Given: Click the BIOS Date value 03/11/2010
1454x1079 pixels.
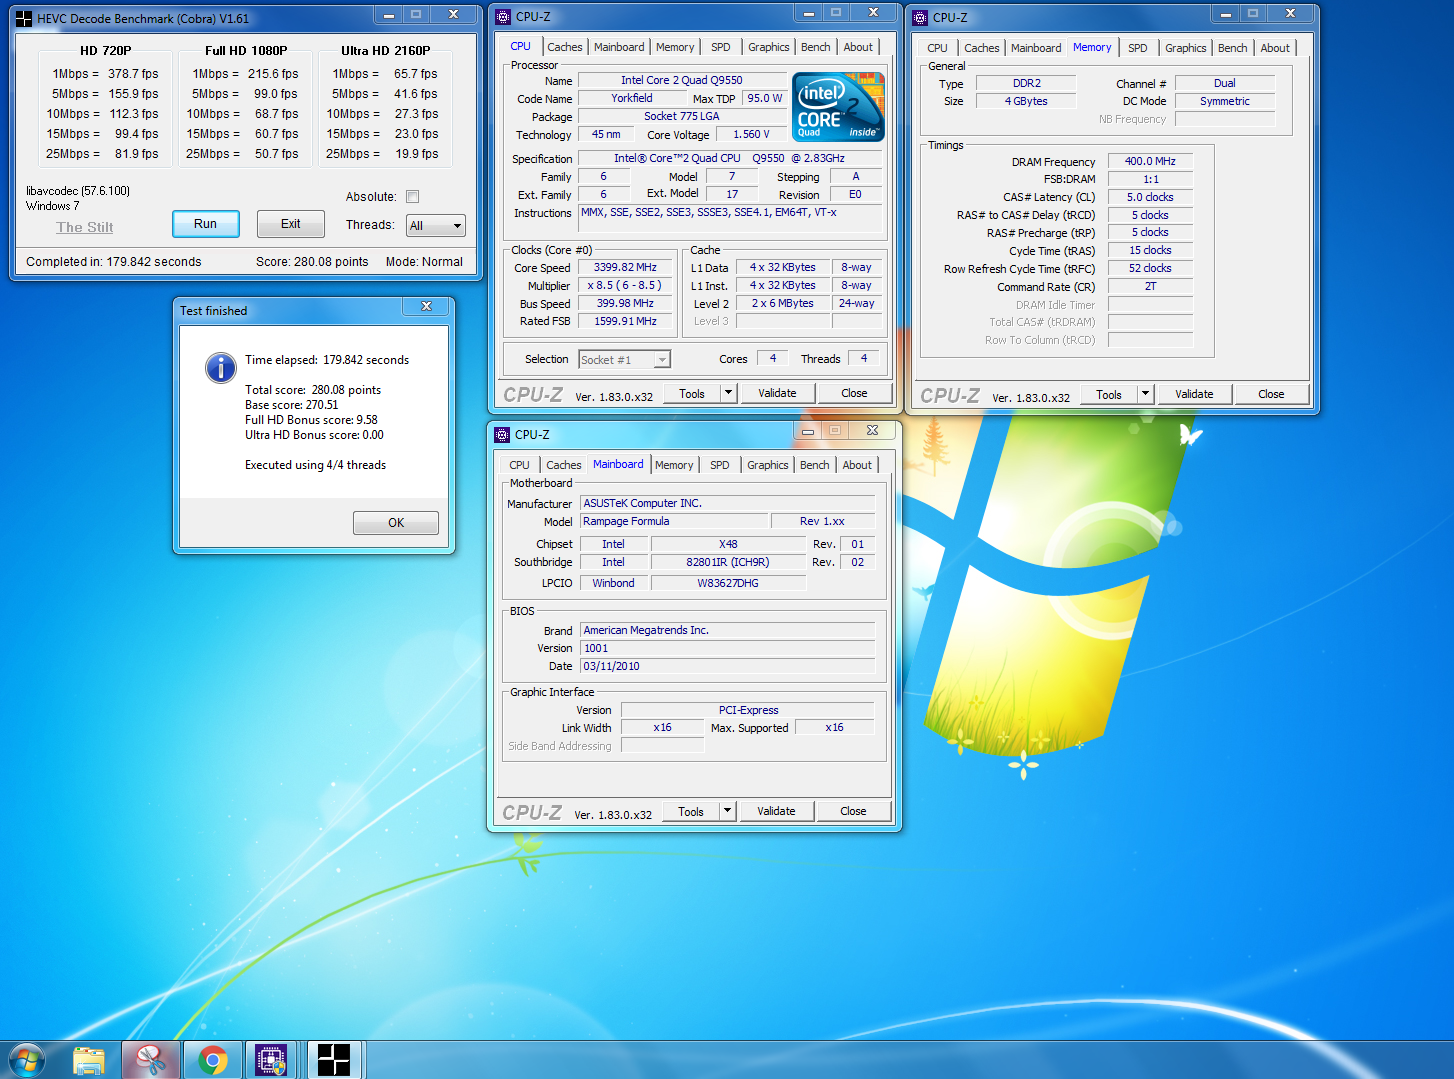Looking at the screenshot, I should (x=727, y=666).
